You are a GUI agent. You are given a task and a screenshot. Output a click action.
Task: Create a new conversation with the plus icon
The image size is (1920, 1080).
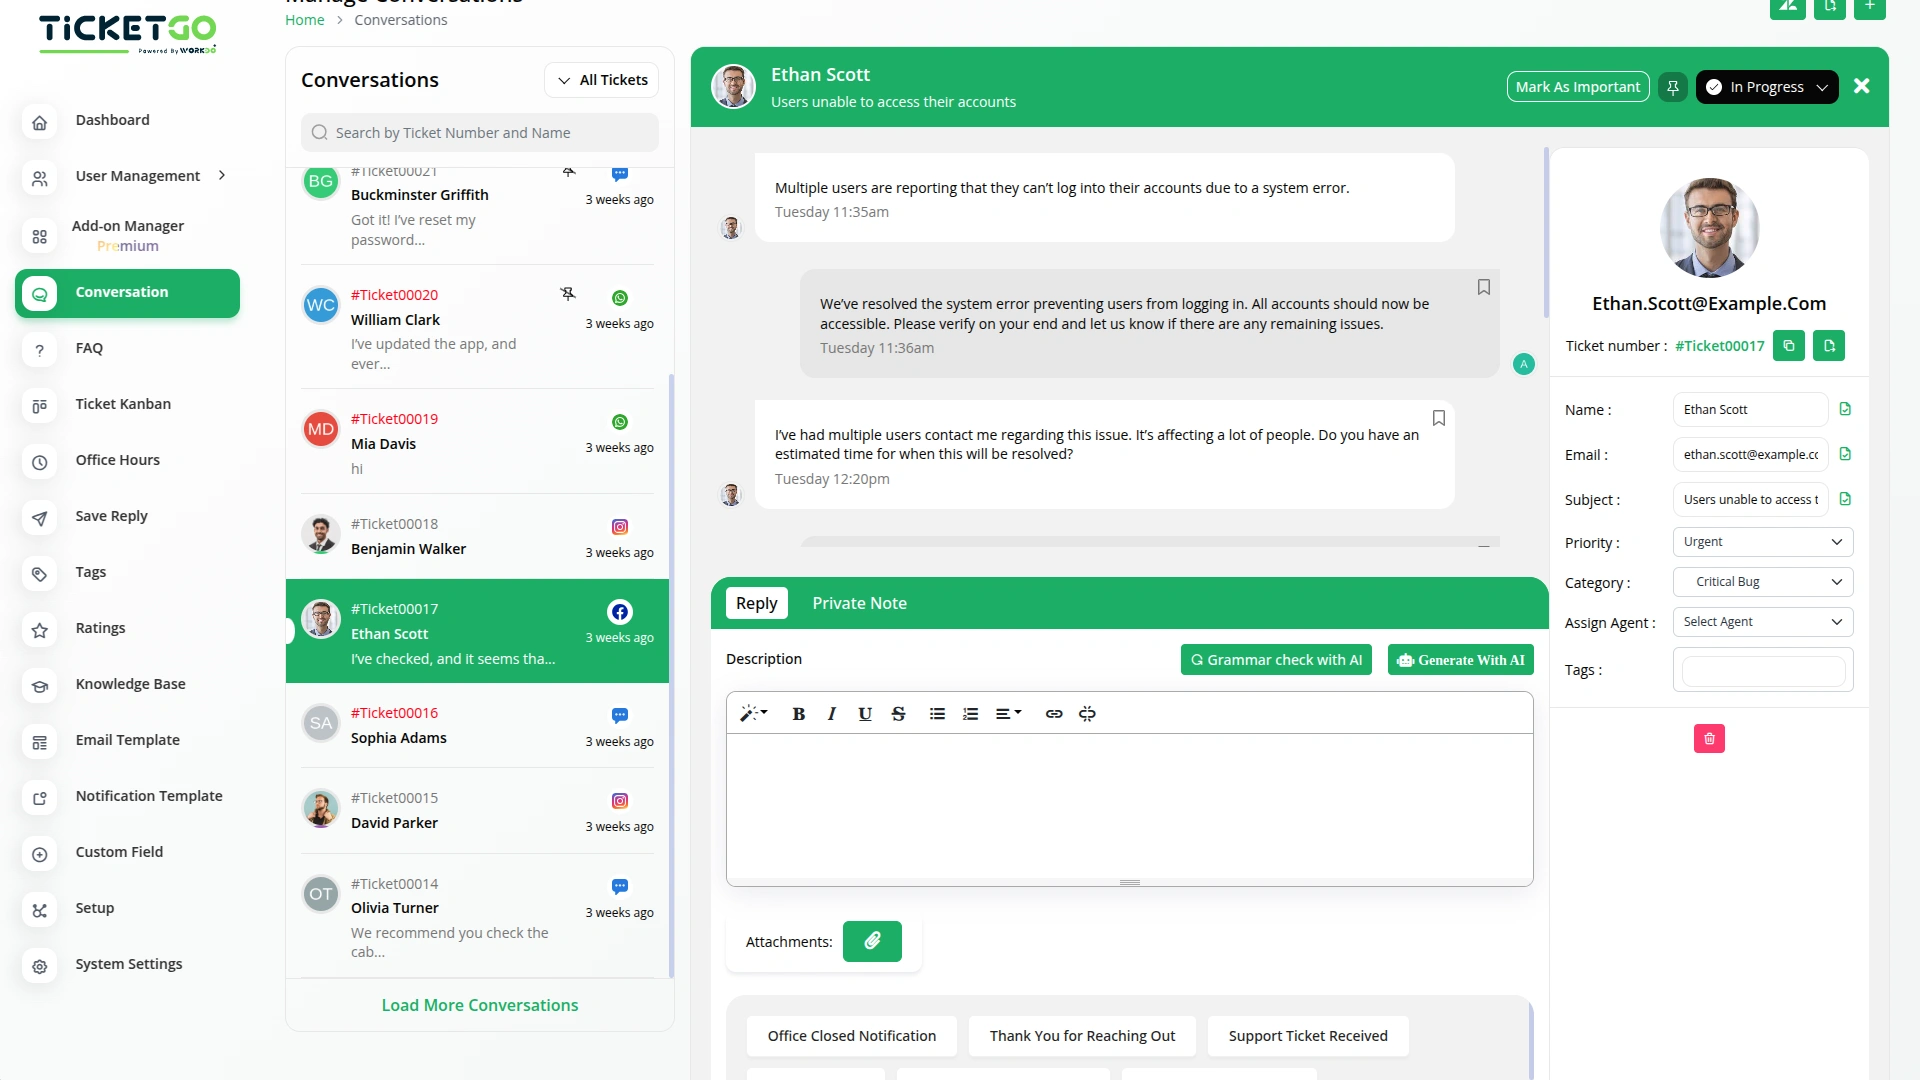[x=1869, y=8]
